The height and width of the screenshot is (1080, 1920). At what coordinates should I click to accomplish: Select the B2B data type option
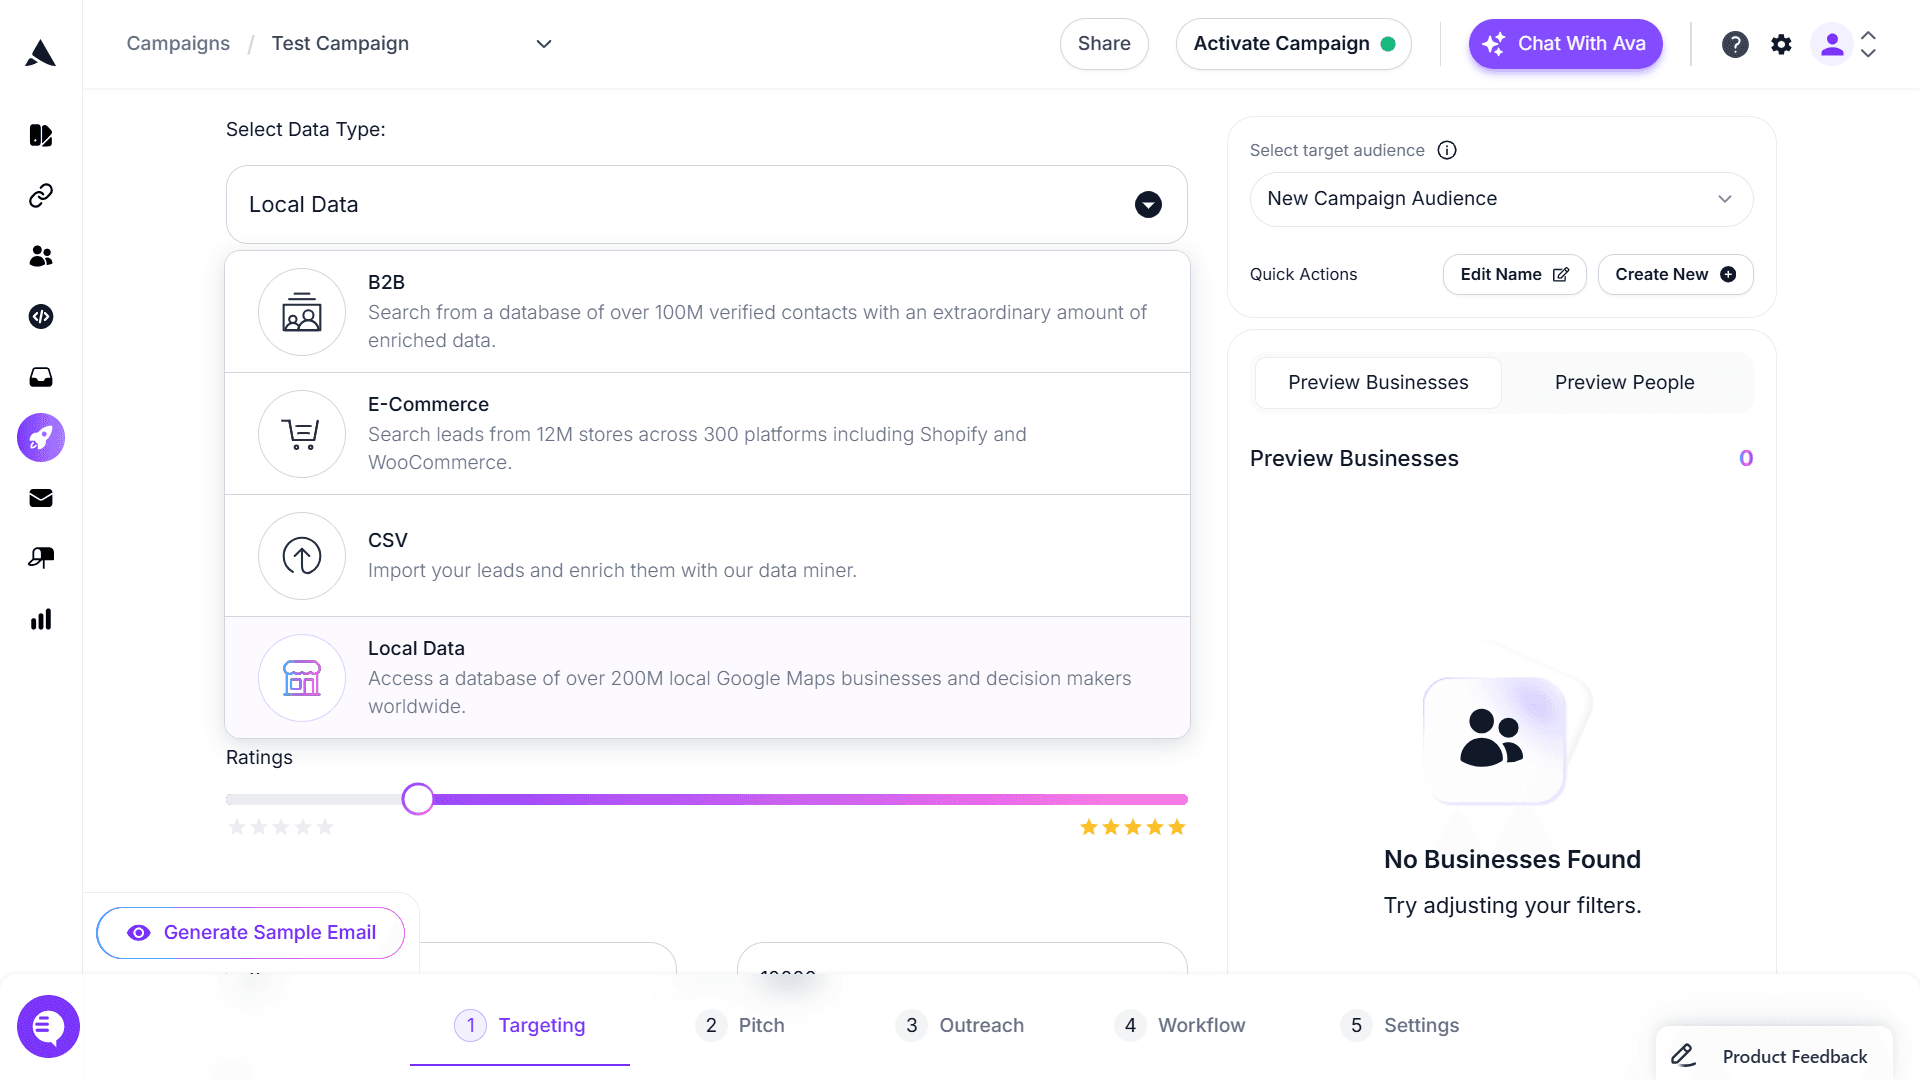[x=707, y=311]
